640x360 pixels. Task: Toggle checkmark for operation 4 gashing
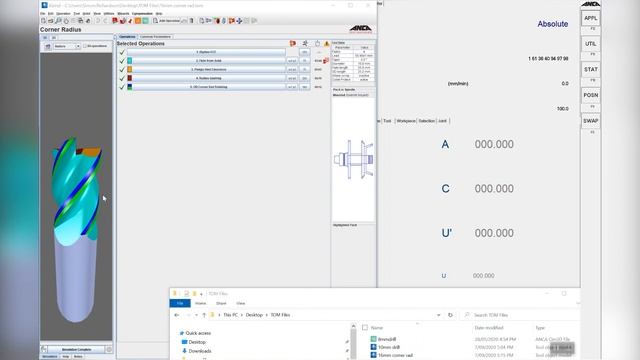click(122, 78)
